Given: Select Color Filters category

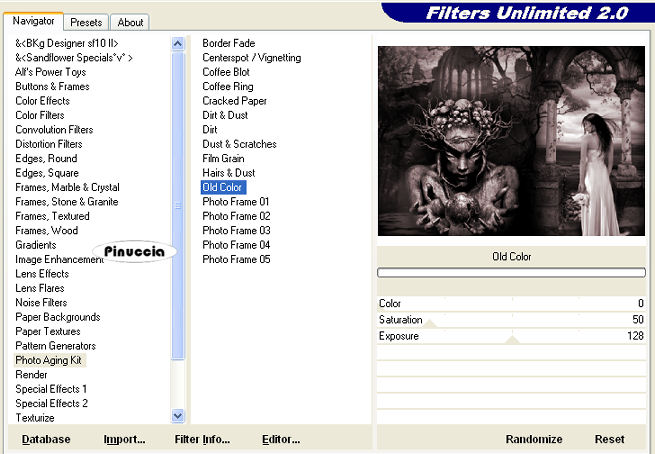Looking at the screenshot, I should pyautogui.click(x=40, y=115).
